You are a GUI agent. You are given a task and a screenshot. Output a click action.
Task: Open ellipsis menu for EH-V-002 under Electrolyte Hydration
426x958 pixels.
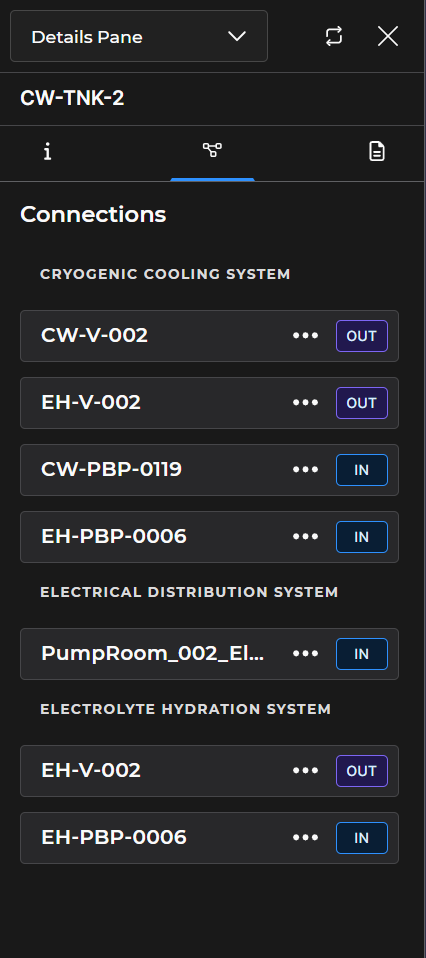pyautogui.click(x=306, y=770)
